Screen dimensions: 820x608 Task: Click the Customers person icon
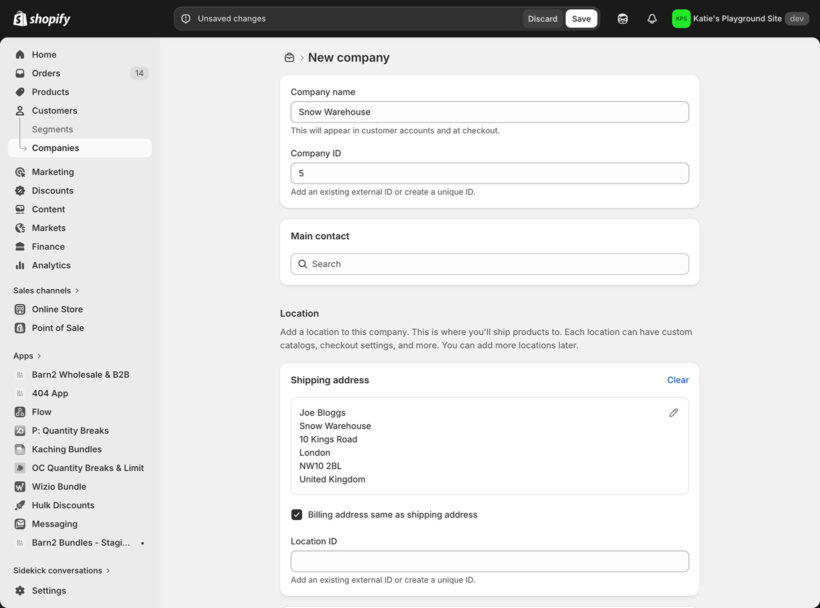(20, 111)
